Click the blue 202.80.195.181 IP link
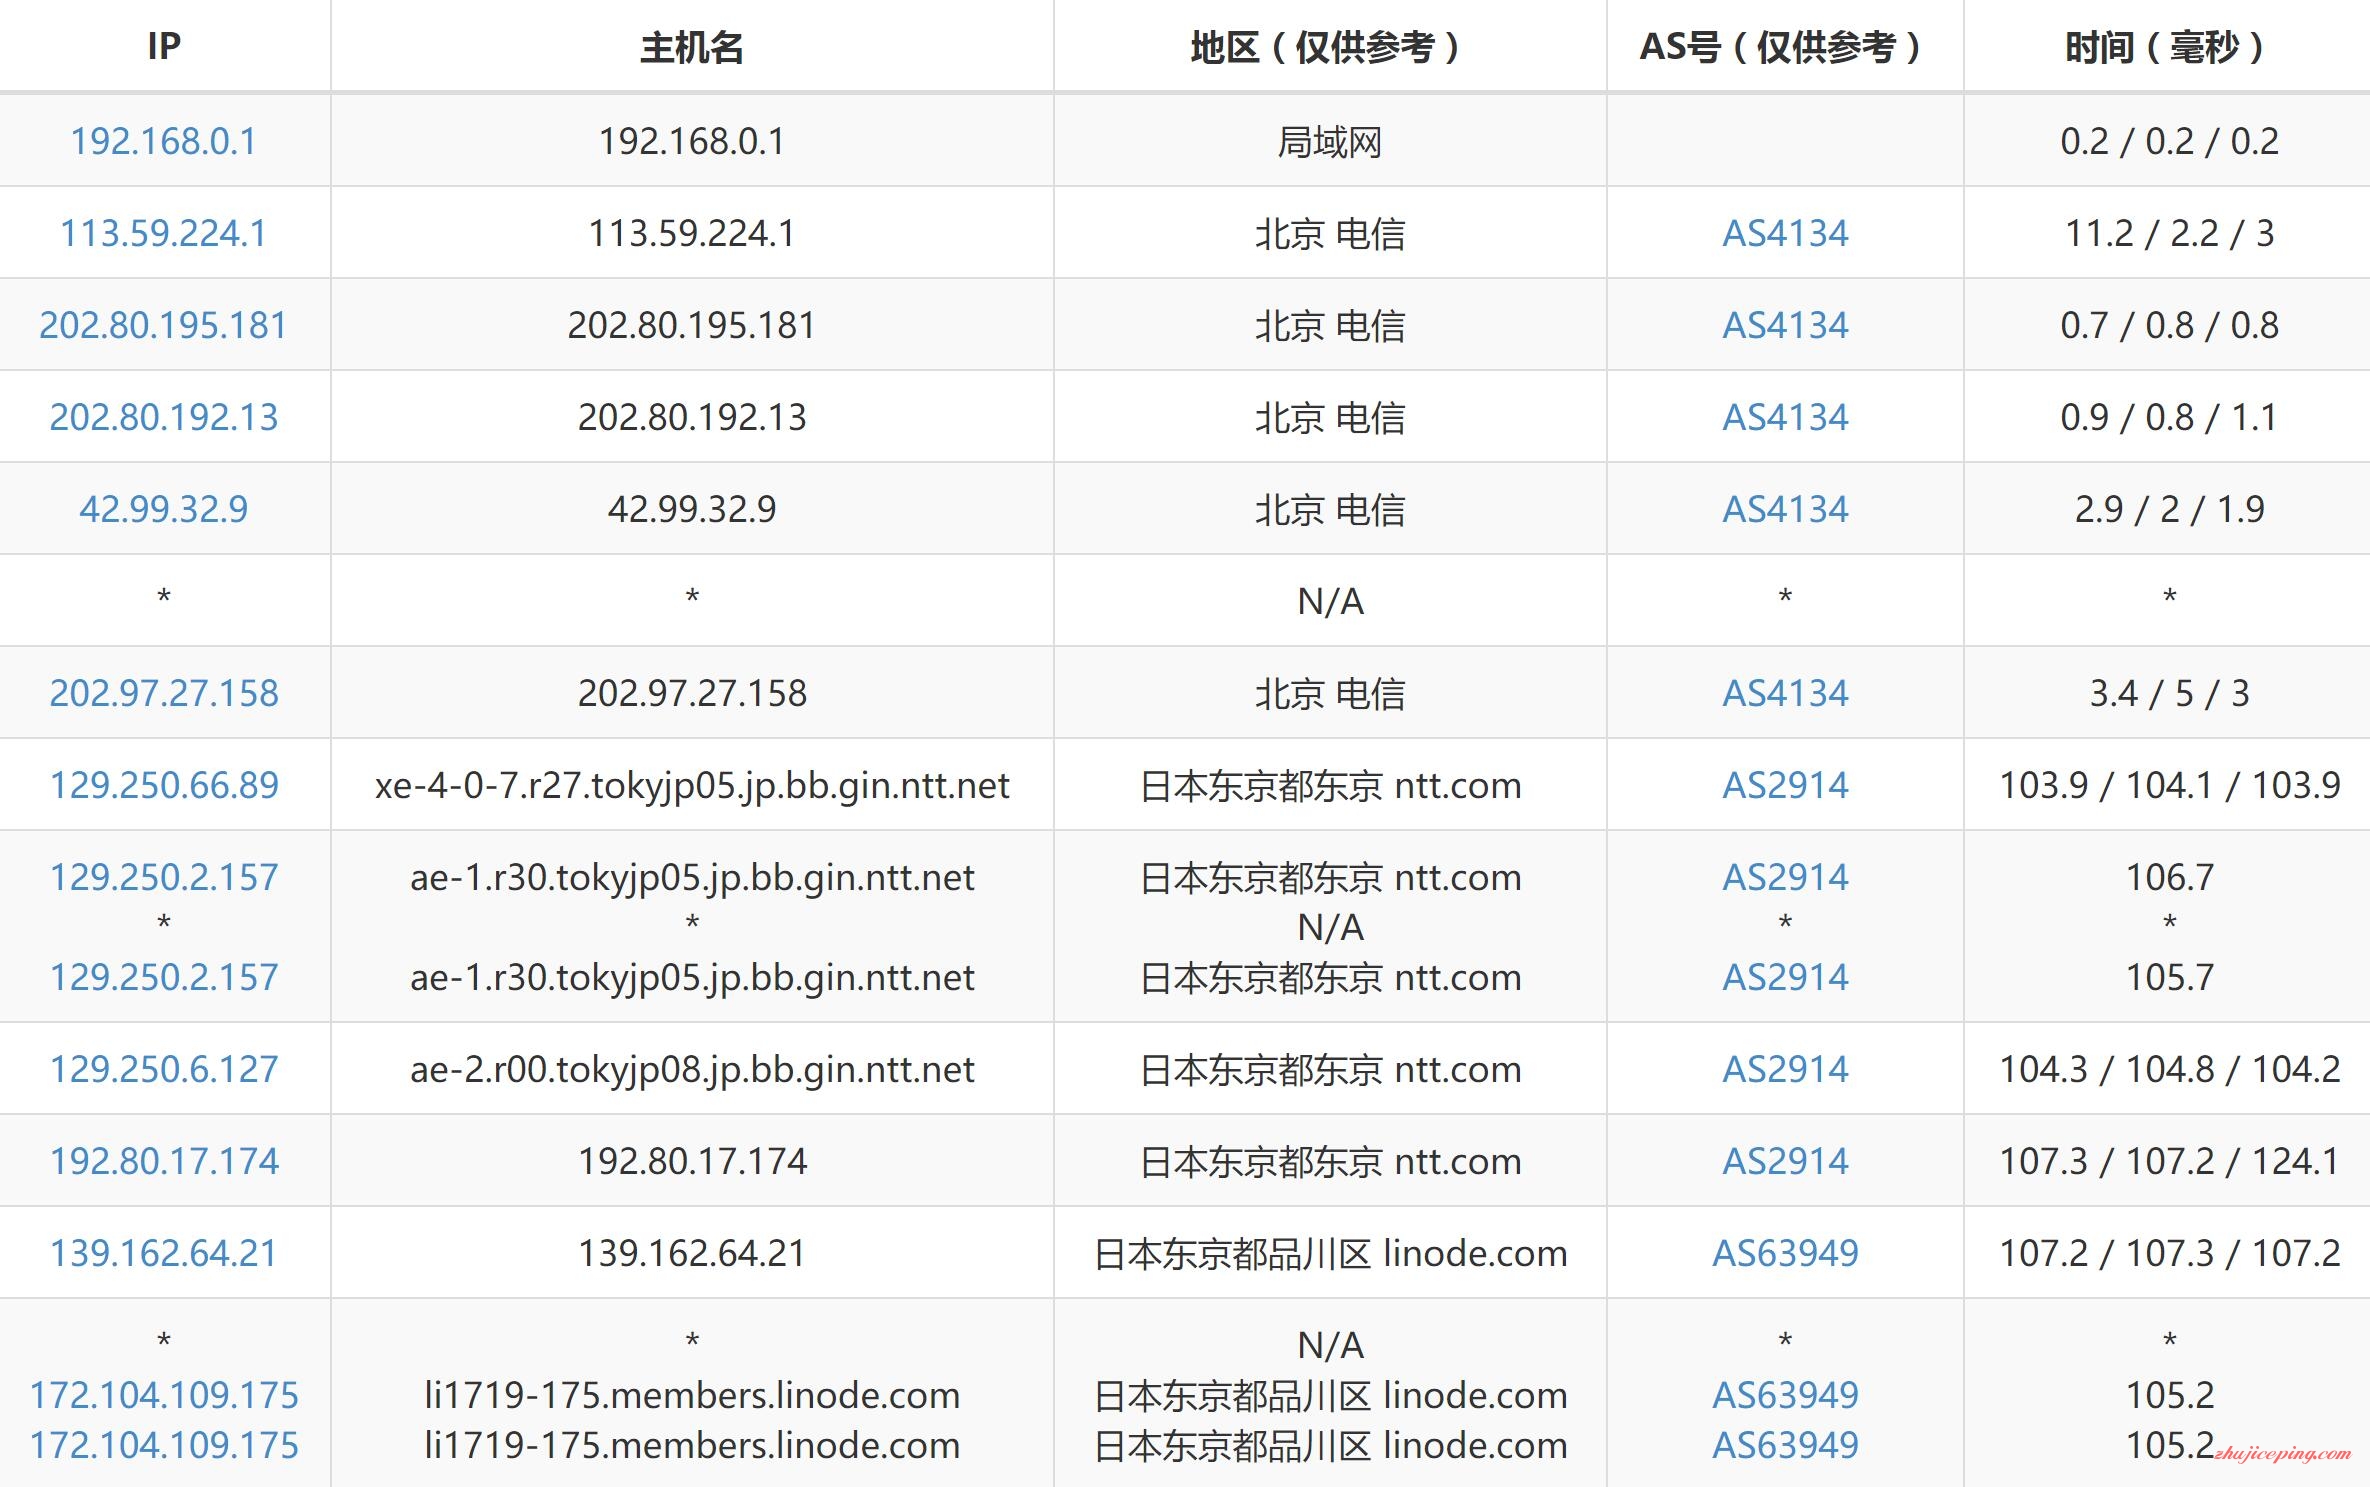The height and width of the screenshot is (1487, 2370). tap(163, 325)
